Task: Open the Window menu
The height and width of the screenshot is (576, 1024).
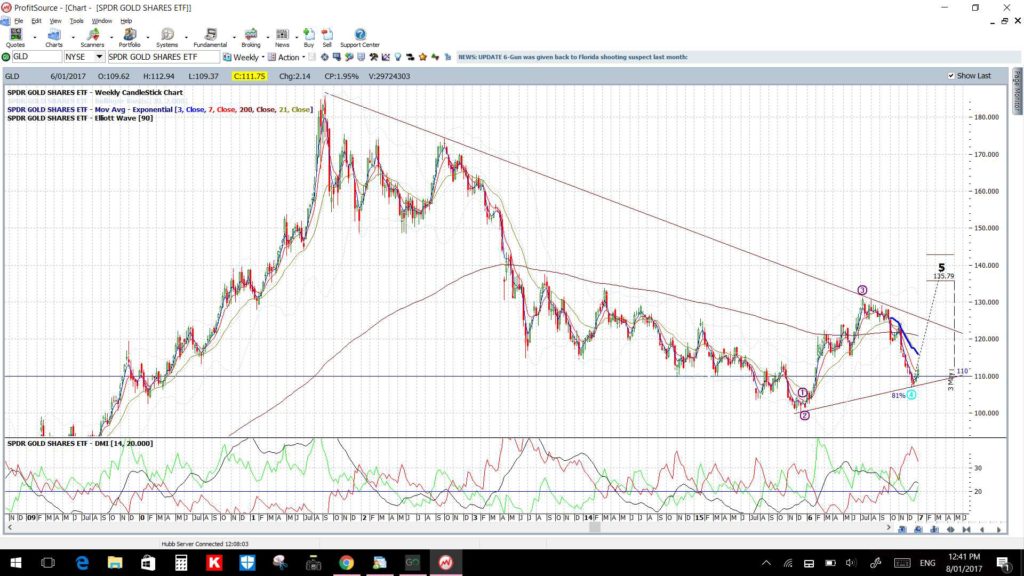Action: [x=101, y=21]
